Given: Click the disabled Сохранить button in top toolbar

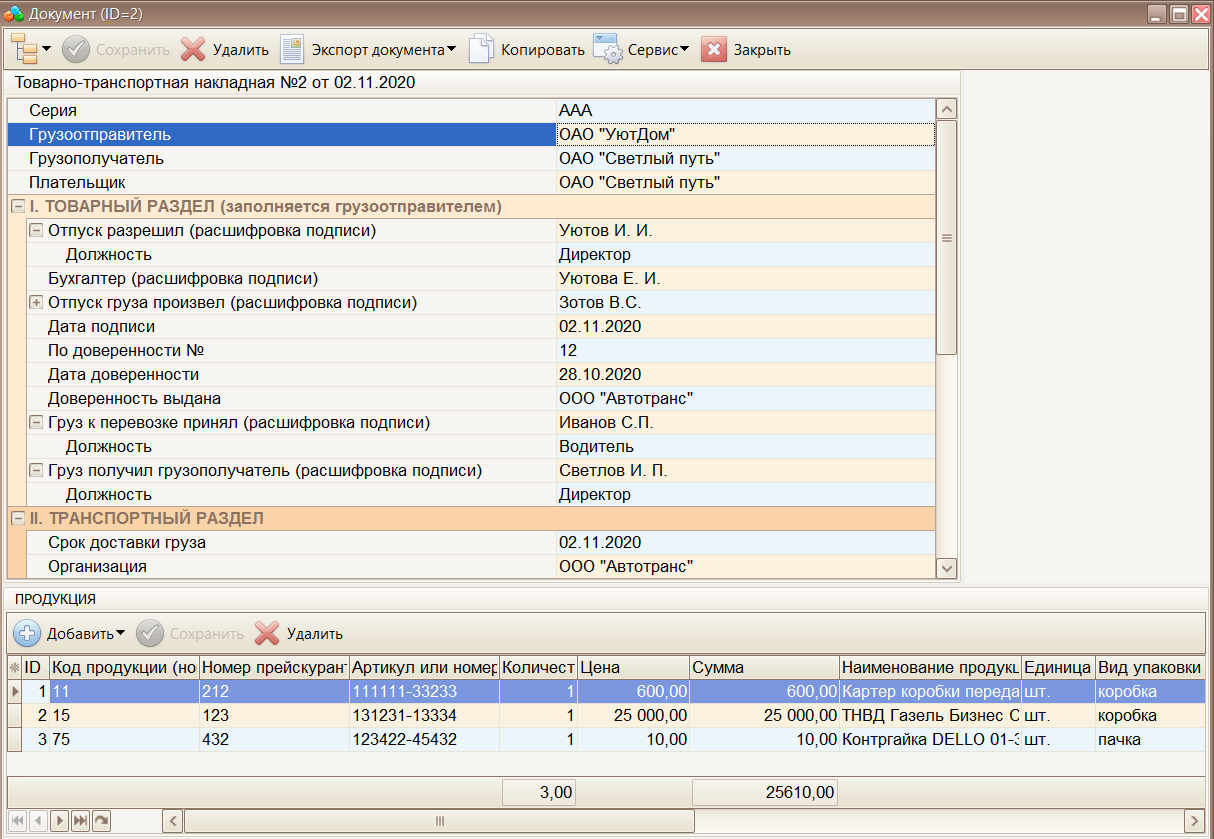Looking at the screenshot, I should (x=115, y=49).
